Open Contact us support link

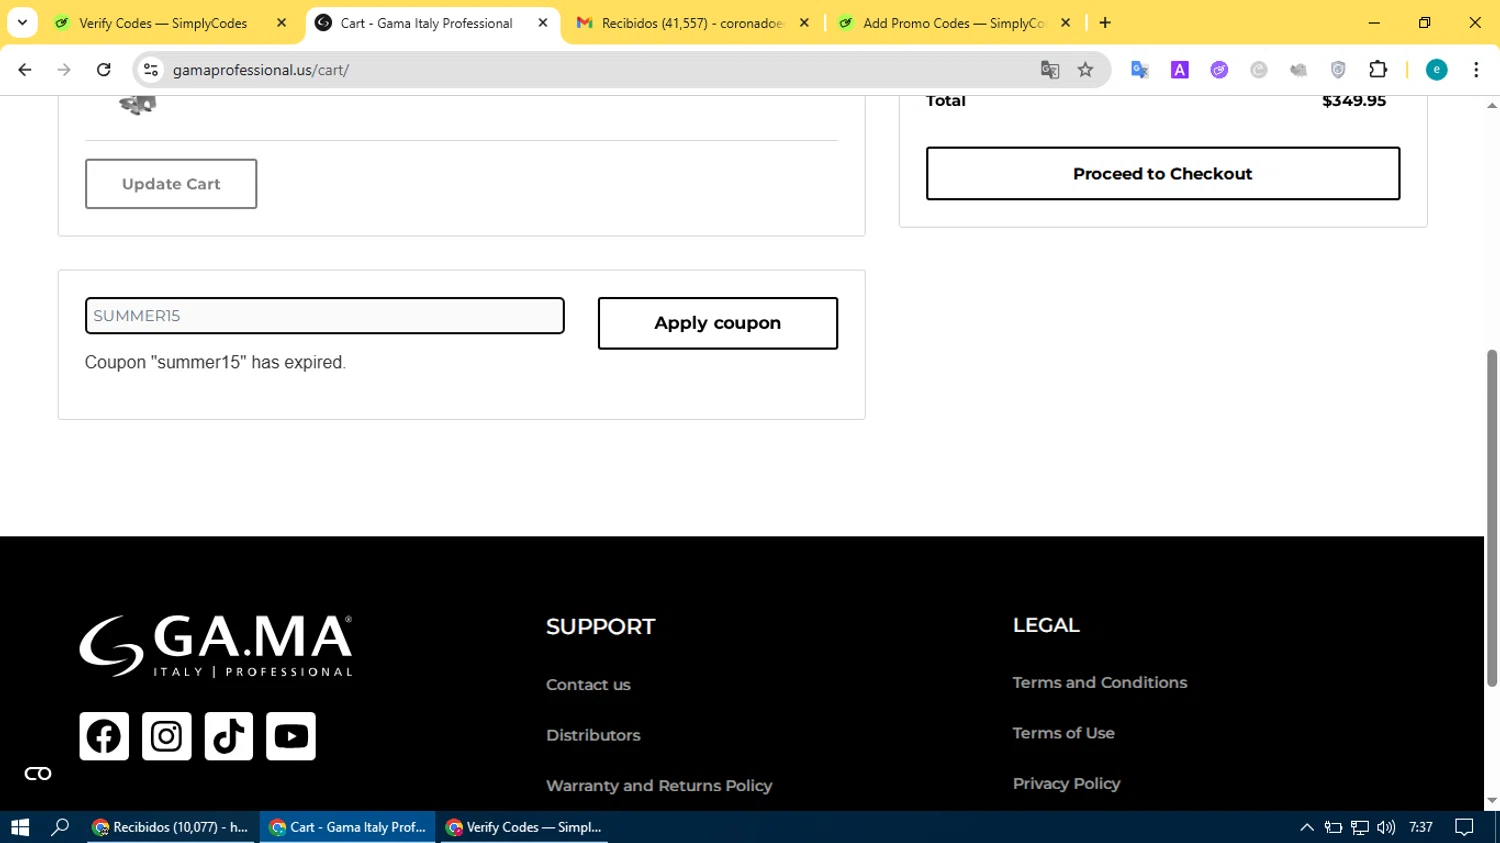coord(588,685)
